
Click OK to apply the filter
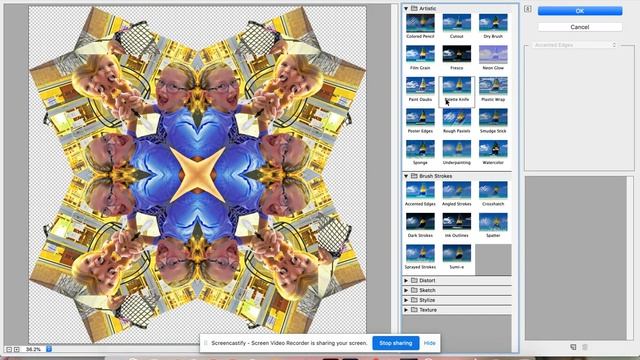point(580,11)
